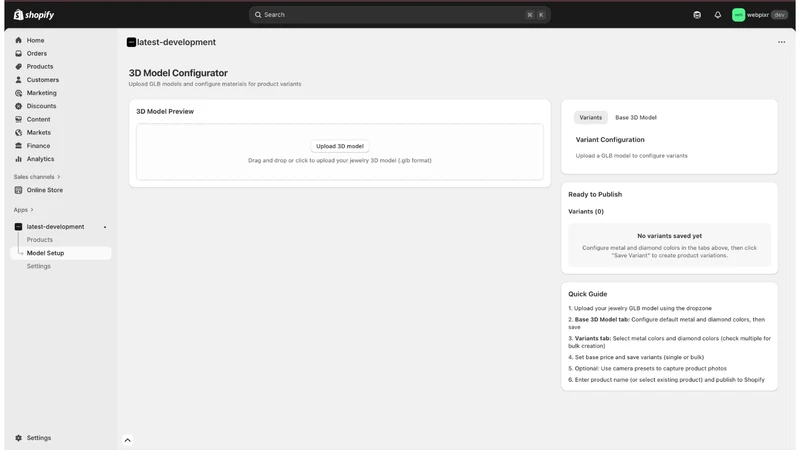Screen dimensions: 800x450
Task: Click the "Variants (0)" label
Action: point(586,212)
